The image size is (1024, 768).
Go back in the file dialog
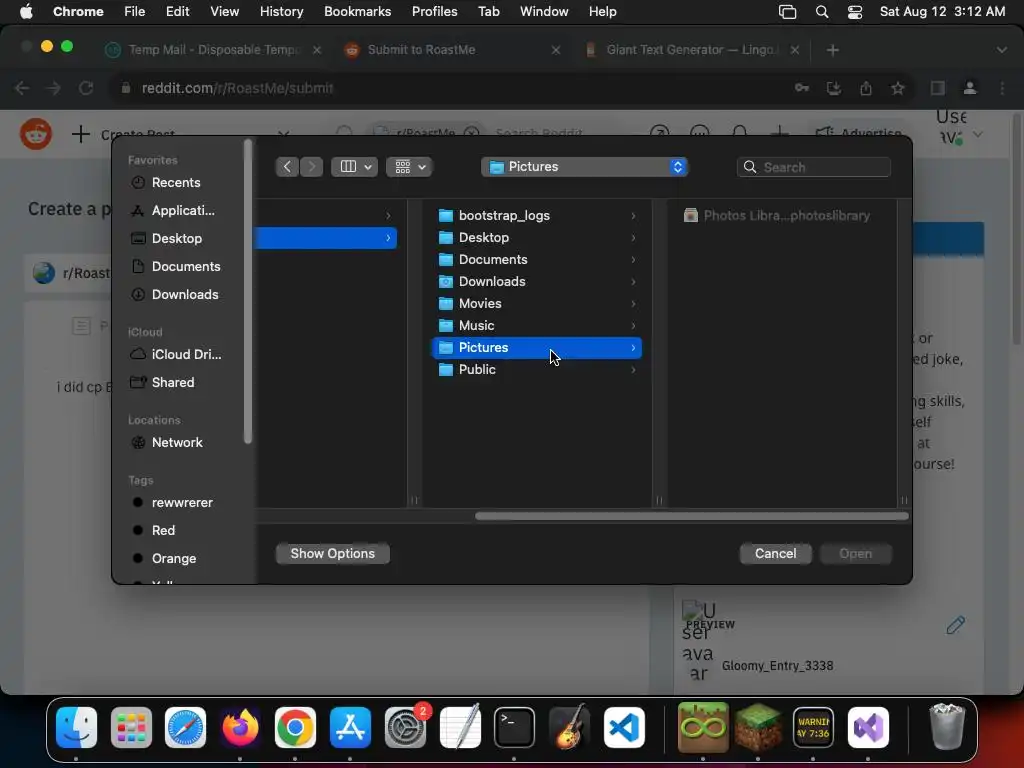pyautogui.click(x=287, y=167)
